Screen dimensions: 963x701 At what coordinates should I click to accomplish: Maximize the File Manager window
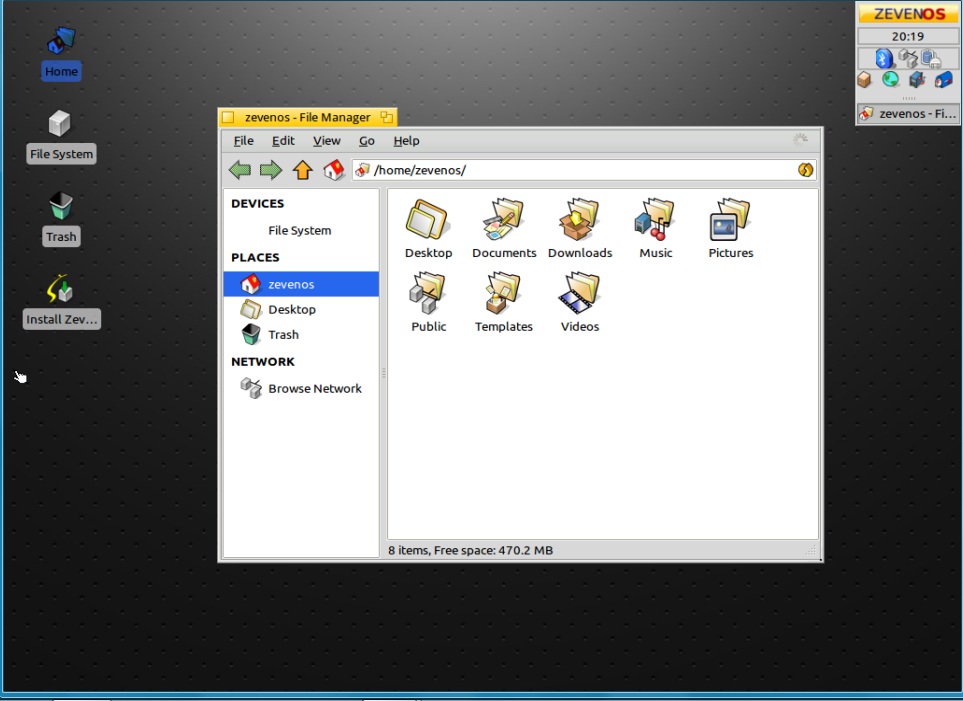[386, 117]
